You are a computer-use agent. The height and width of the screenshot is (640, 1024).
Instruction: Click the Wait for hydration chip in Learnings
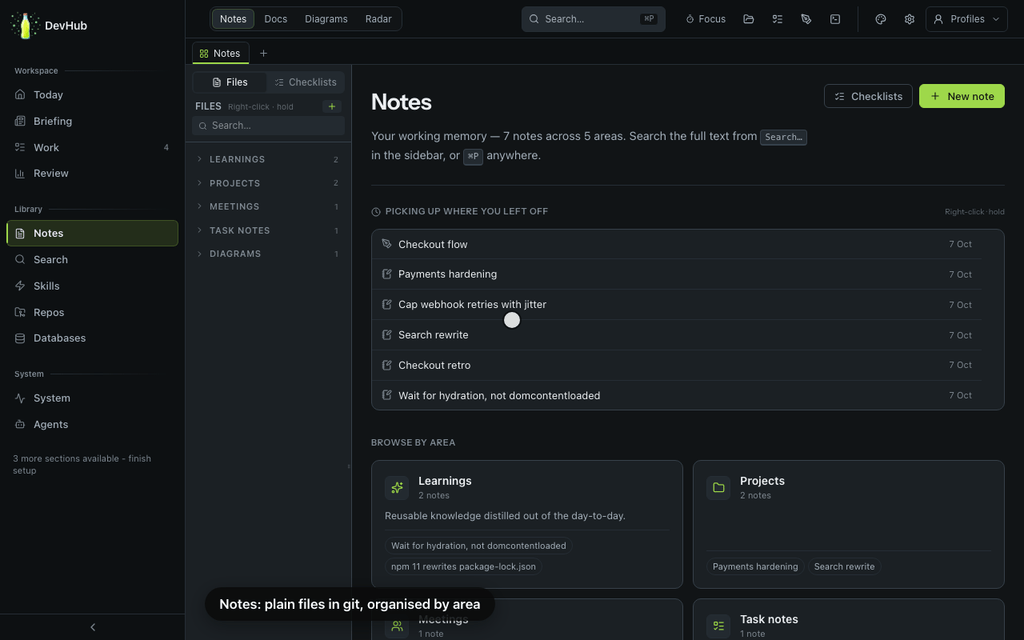click(478, 545)
